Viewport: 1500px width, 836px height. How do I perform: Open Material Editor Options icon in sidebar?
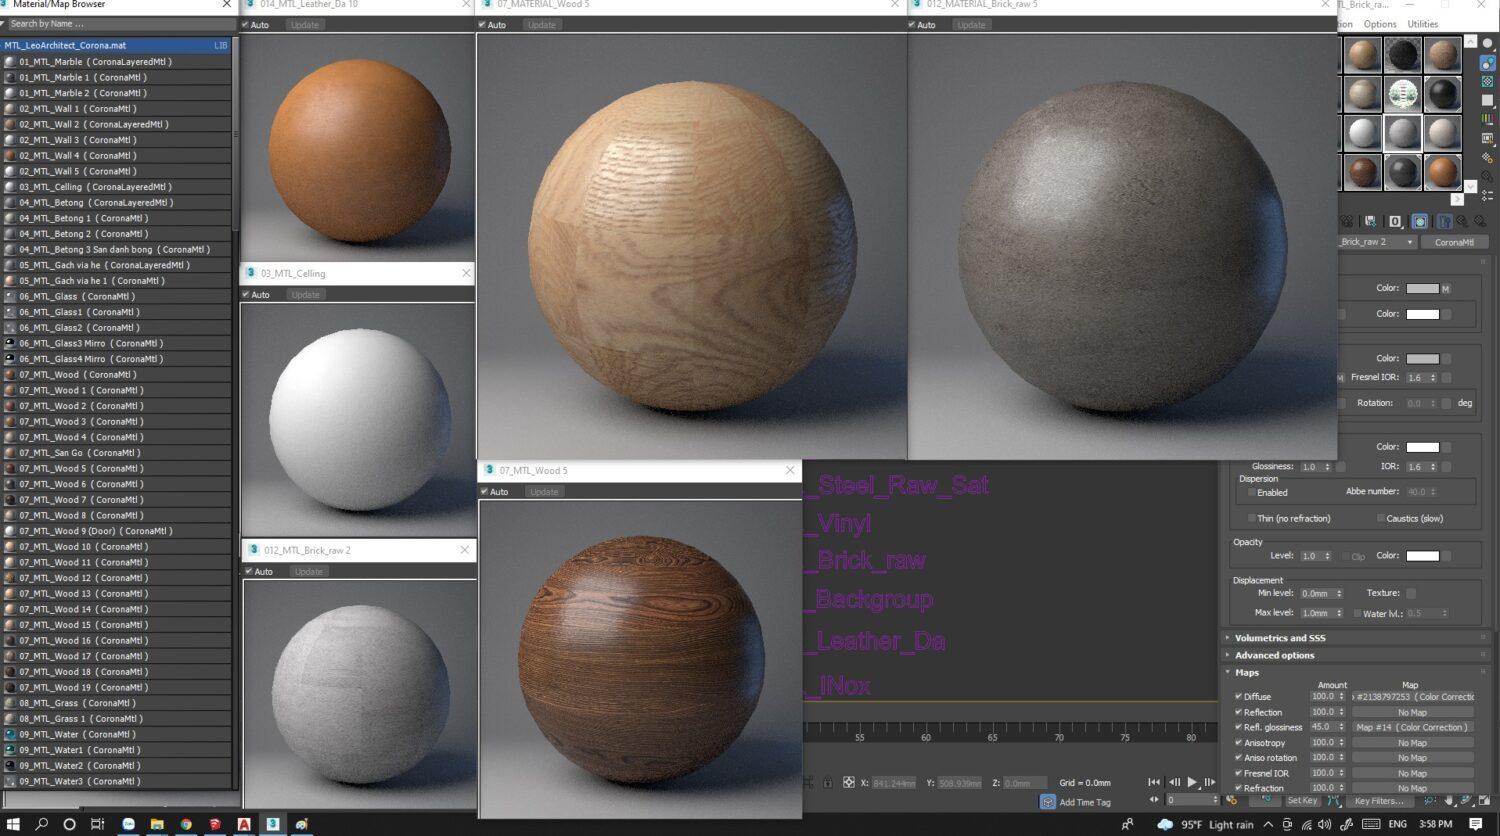[x=1487, y=157]
